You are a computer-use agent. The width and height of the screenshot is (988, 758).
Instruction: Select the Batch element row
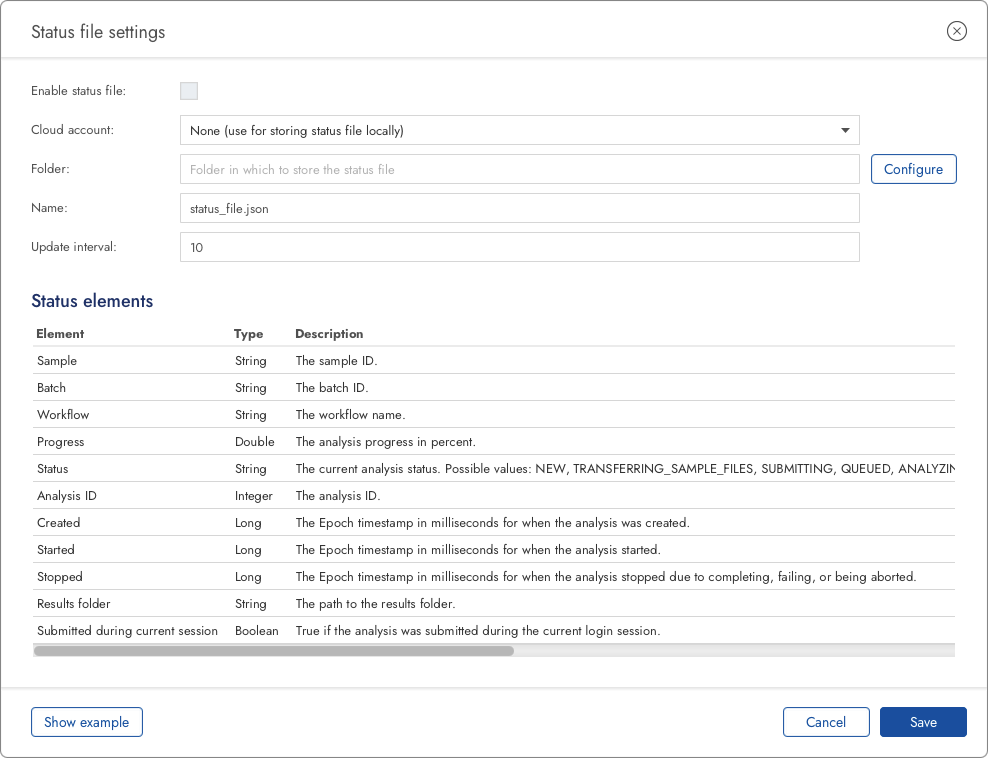click(52, 388)
